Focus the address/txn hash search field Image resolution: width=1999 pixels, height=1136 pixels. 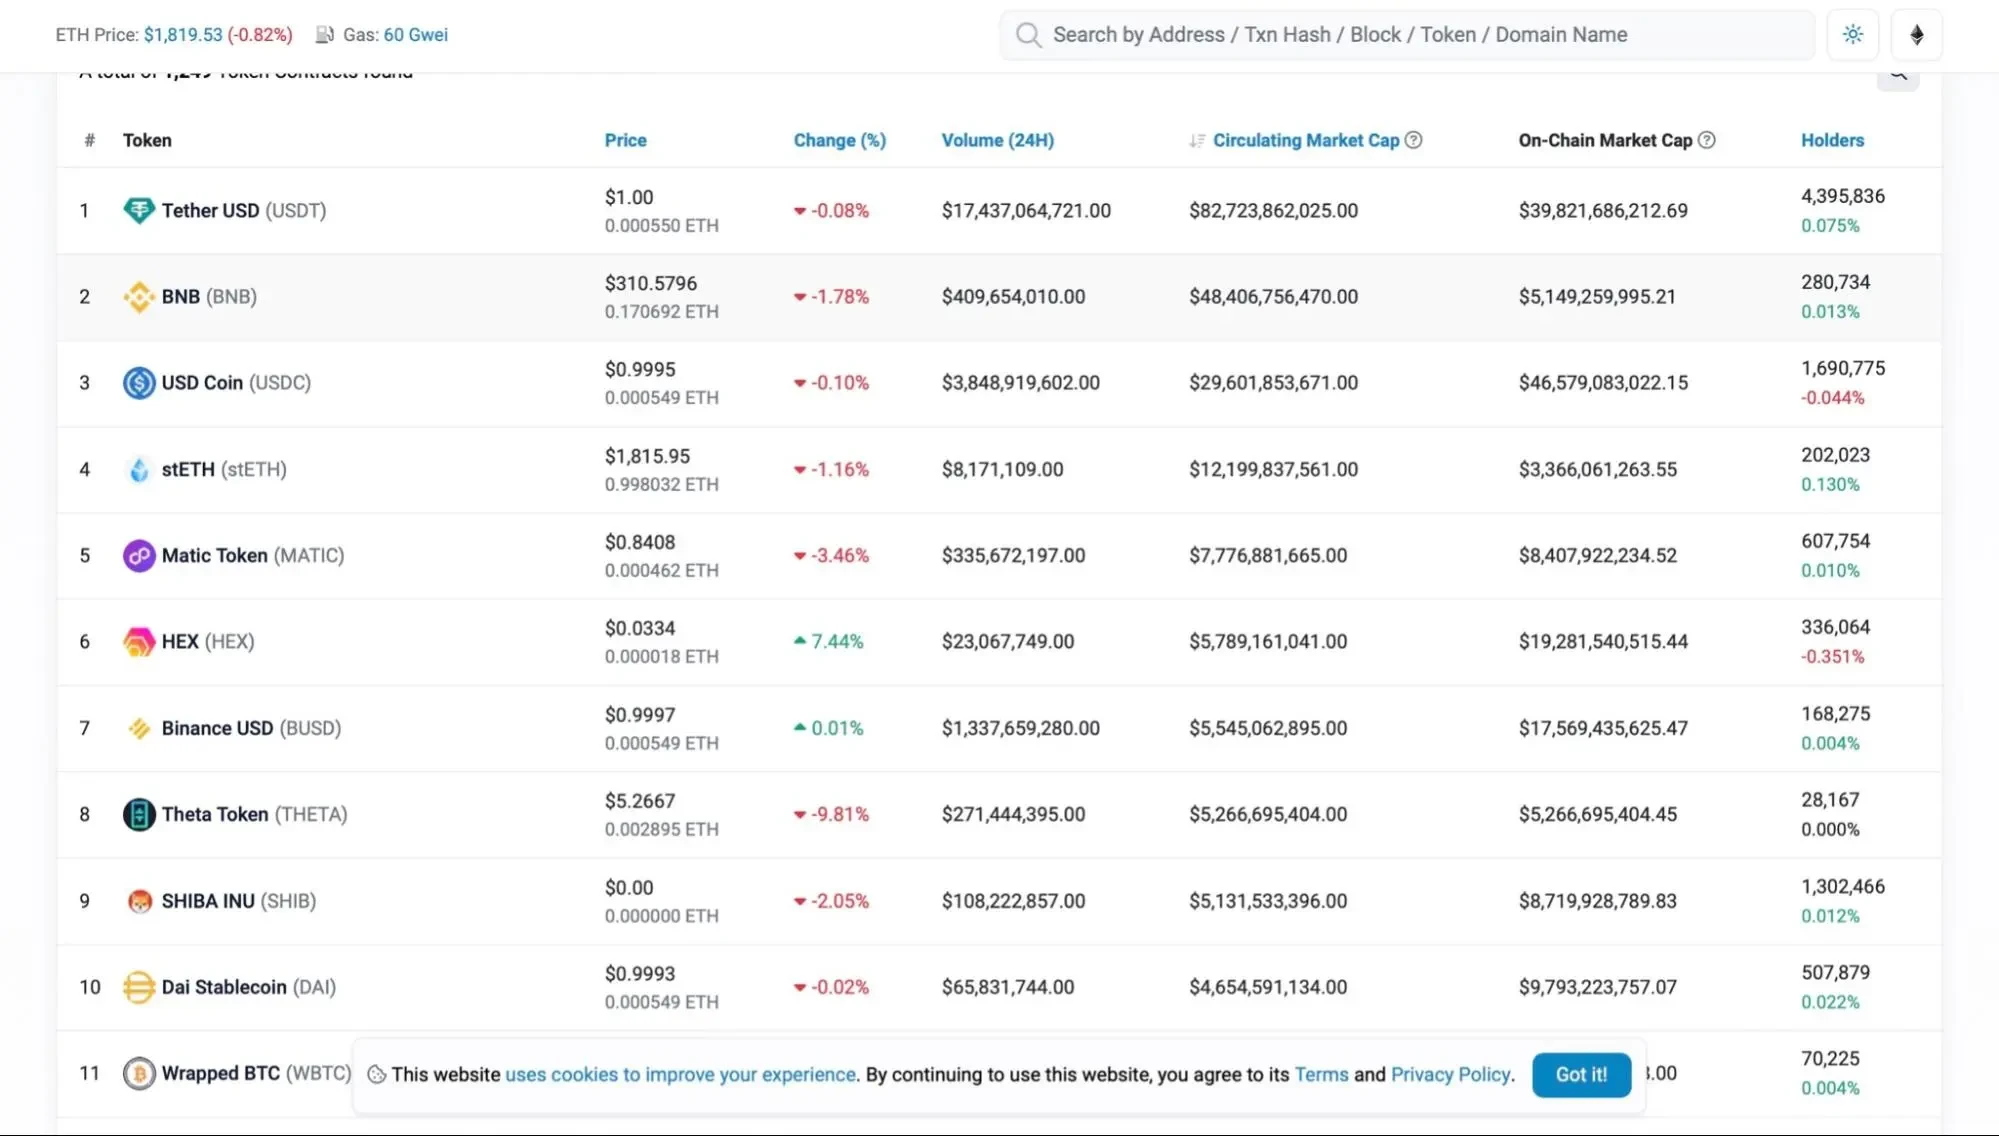click(1406, 35)
